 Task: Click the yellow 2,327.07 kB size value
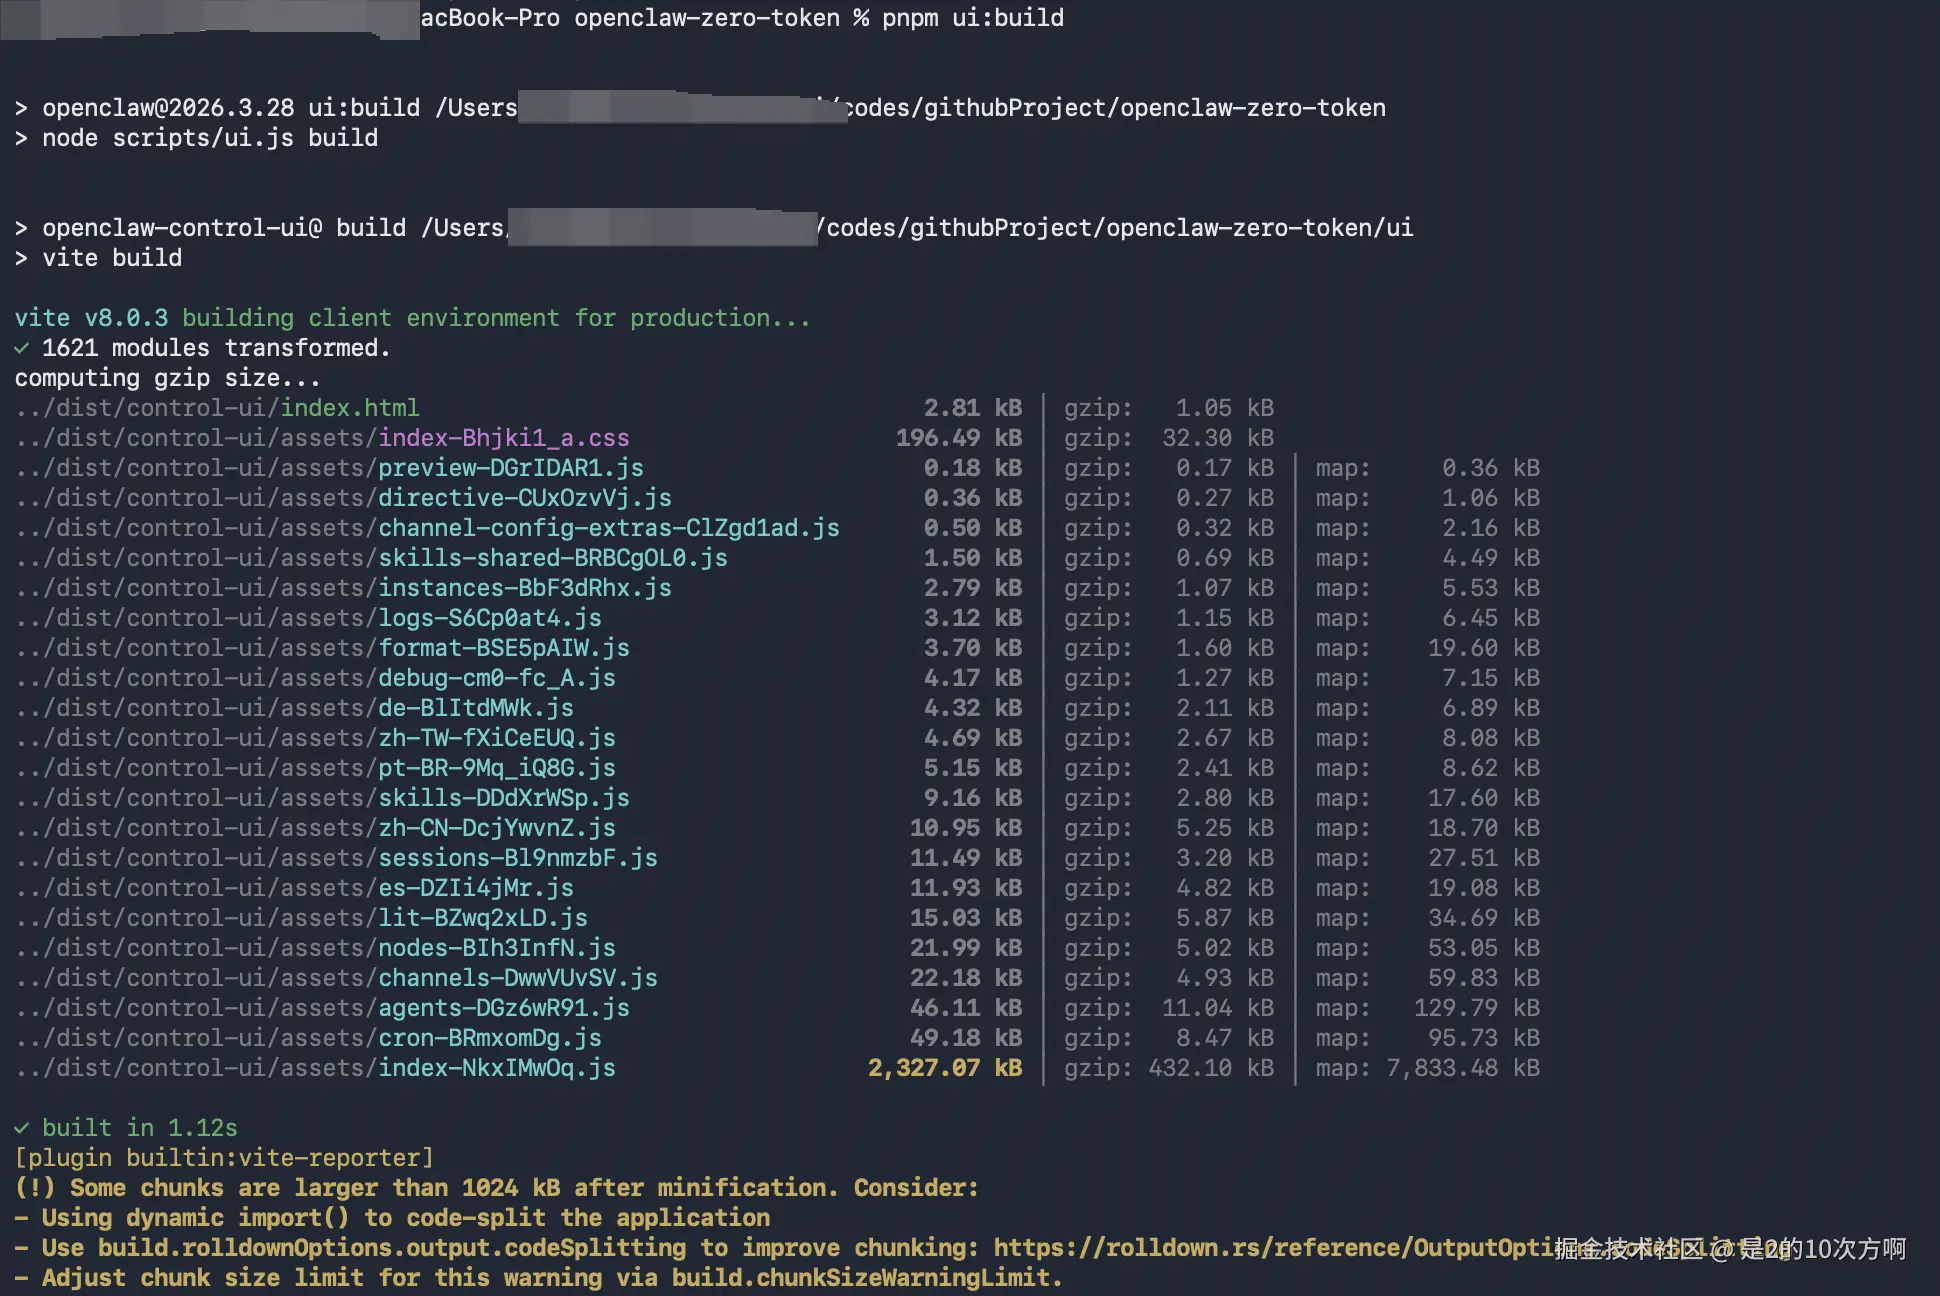(x=945, y=1068)
